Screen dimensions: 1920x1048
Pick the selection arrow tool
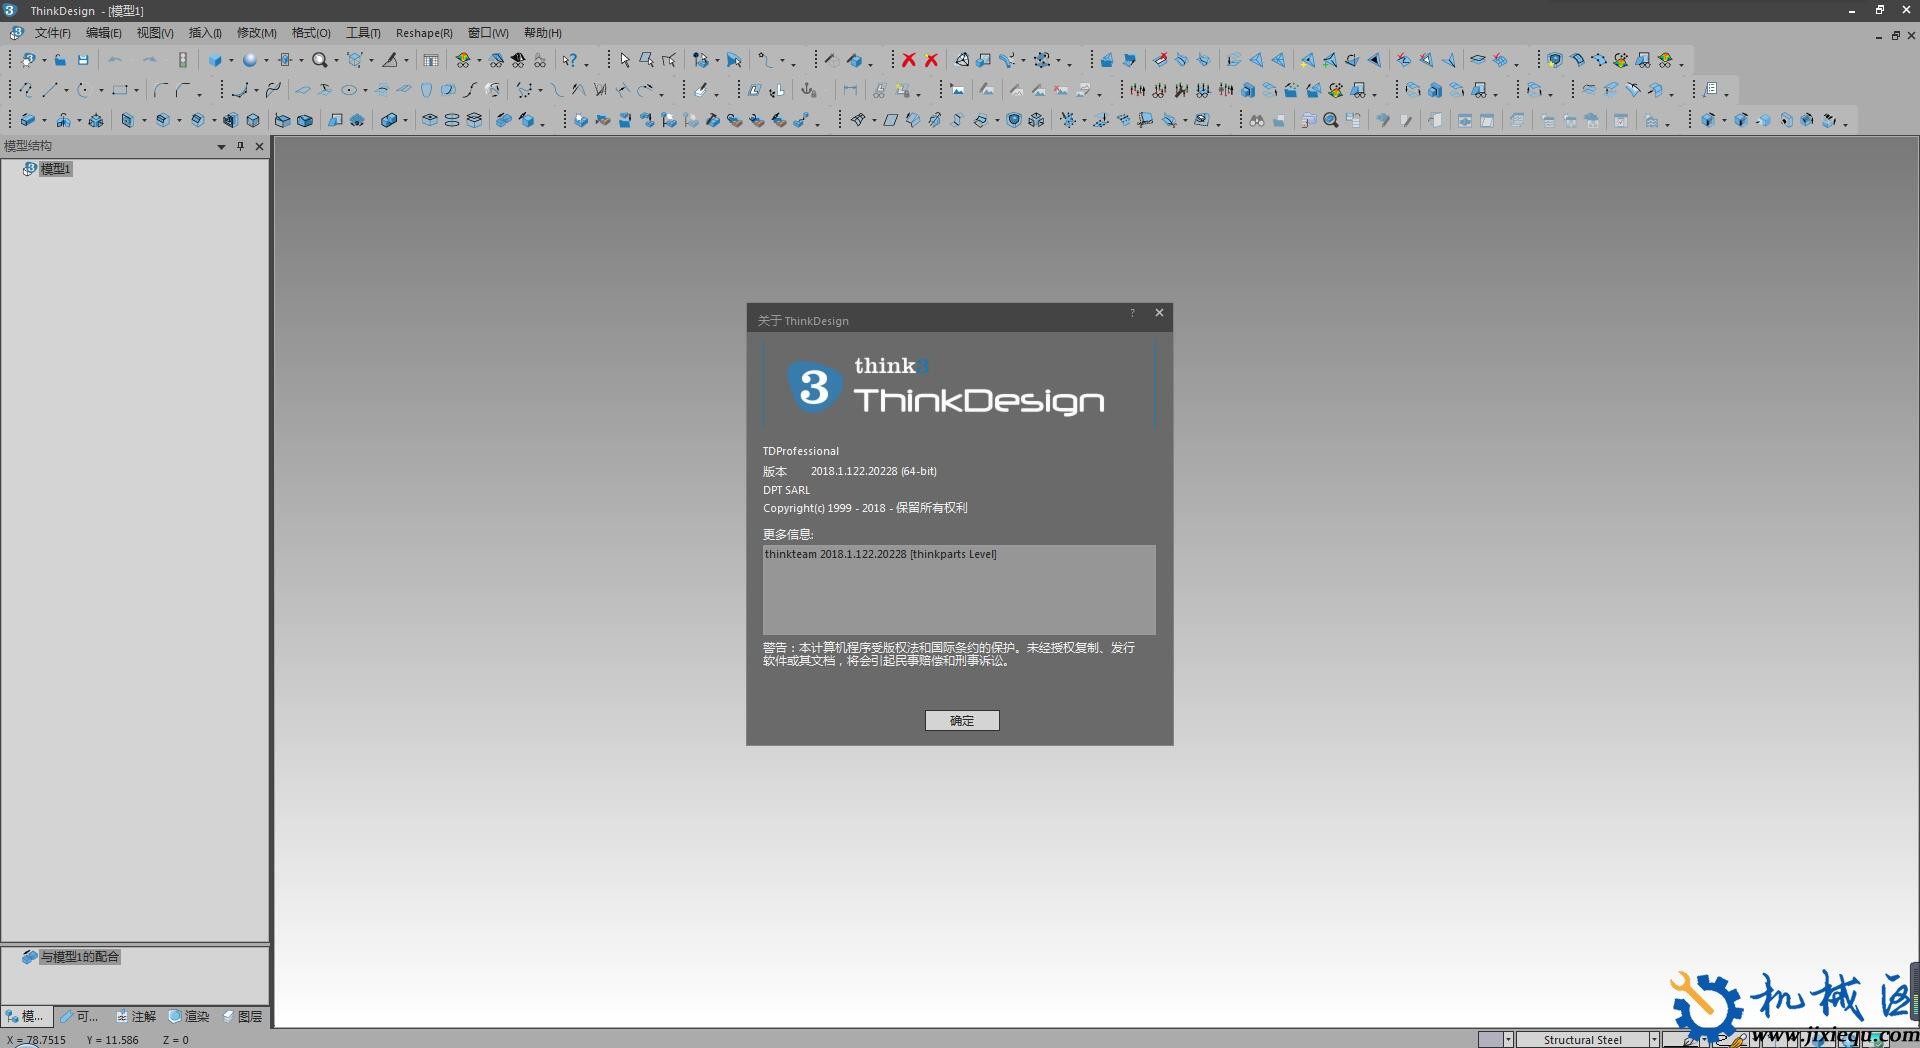coord(625,60)
